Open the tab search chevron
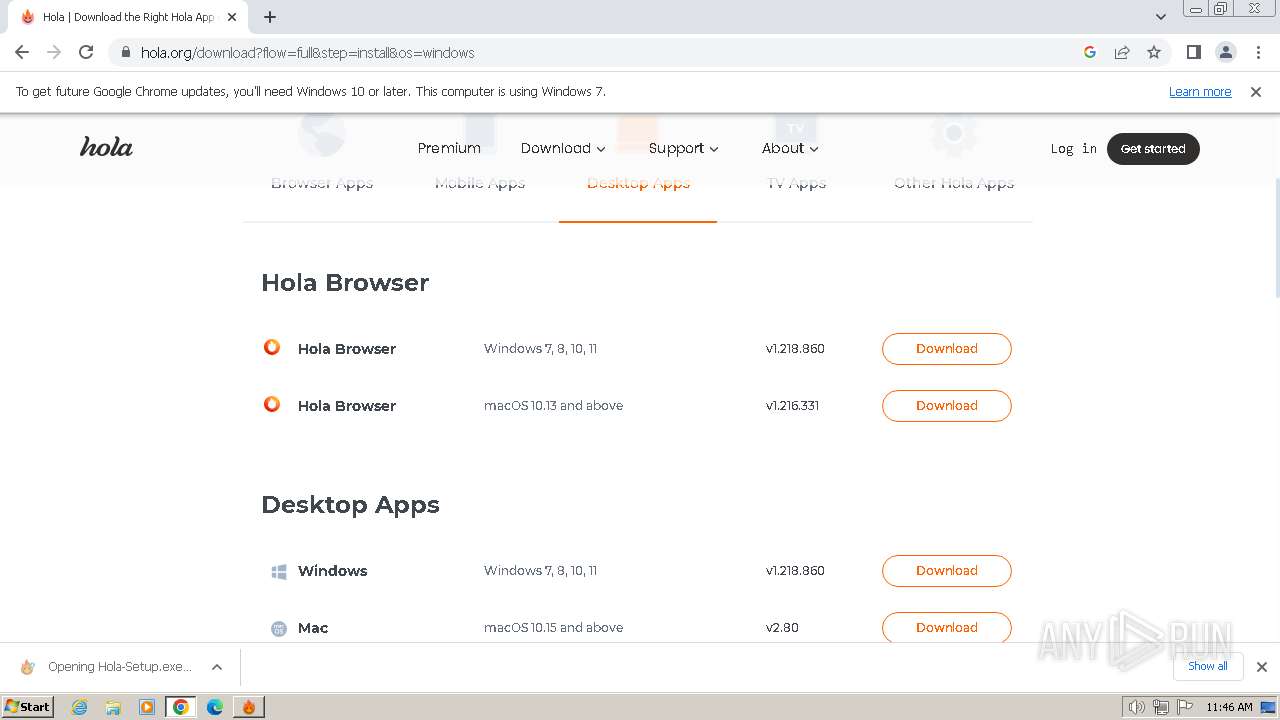This screenshot has height=720, width=1280. [1161, 17]
